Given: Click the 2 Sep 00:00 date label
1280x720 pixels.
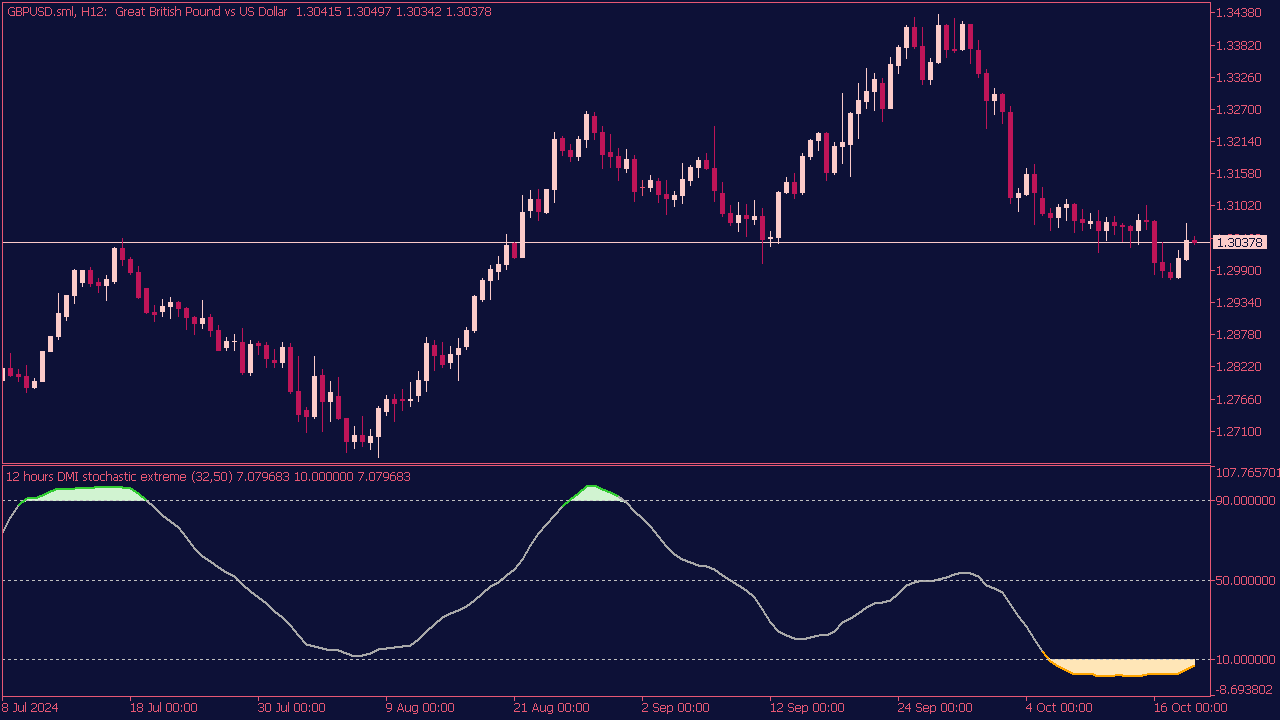Looking at the screenshot, I should point(676,708).
